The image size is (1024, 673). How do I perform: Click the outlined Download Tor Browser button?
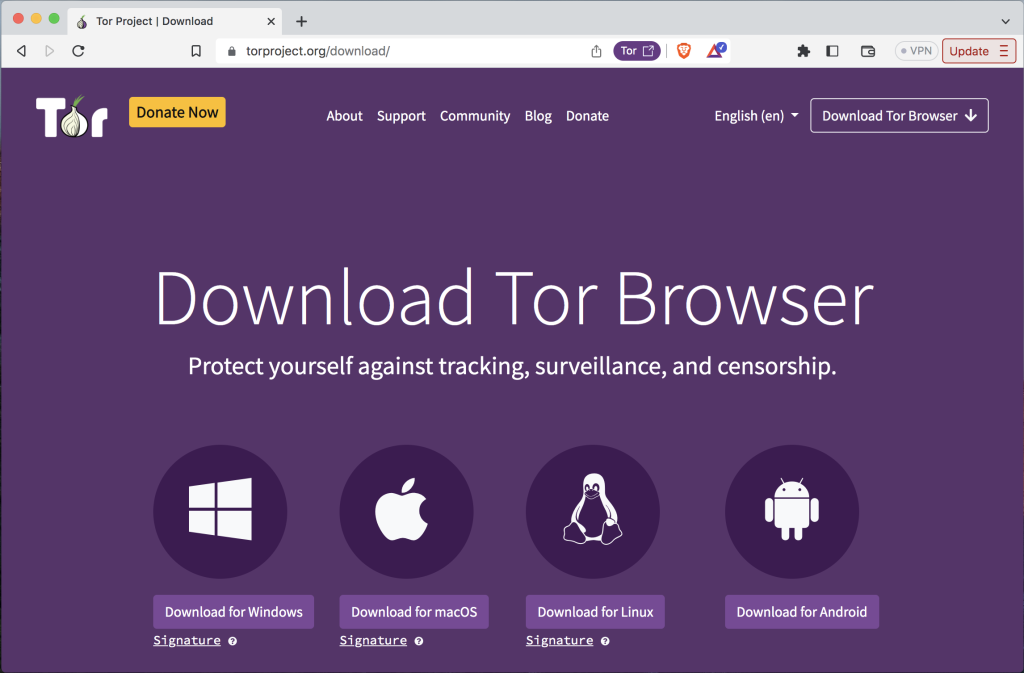pyautogui.click(x=899, y=116)
